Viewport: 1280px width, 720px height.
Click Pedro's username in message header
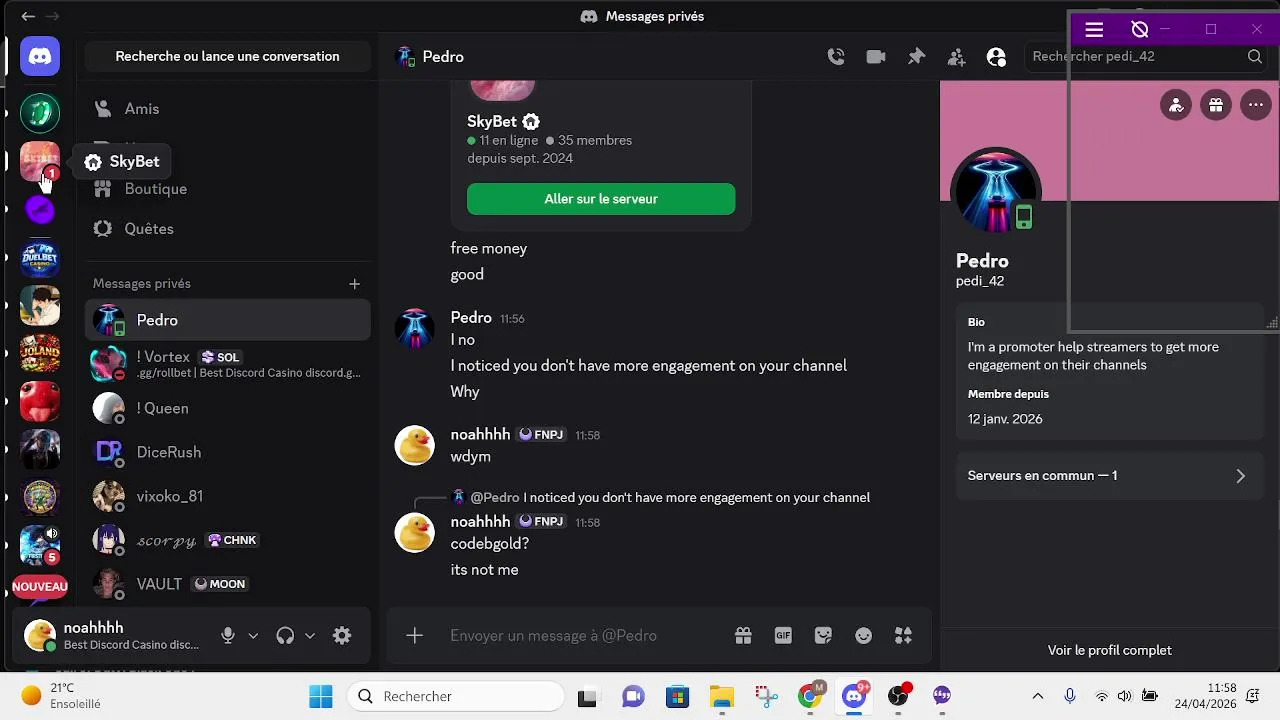(471, 318)
